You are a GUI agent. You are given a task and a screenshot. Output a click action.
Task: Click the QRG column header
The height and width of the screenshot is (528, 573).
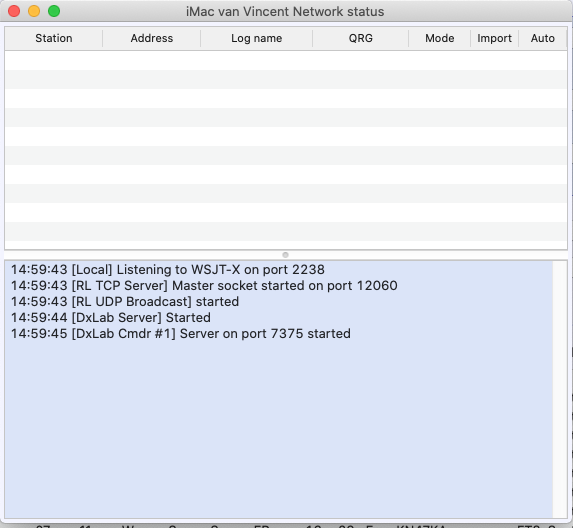pyautogui.click(x=361, y=38)
